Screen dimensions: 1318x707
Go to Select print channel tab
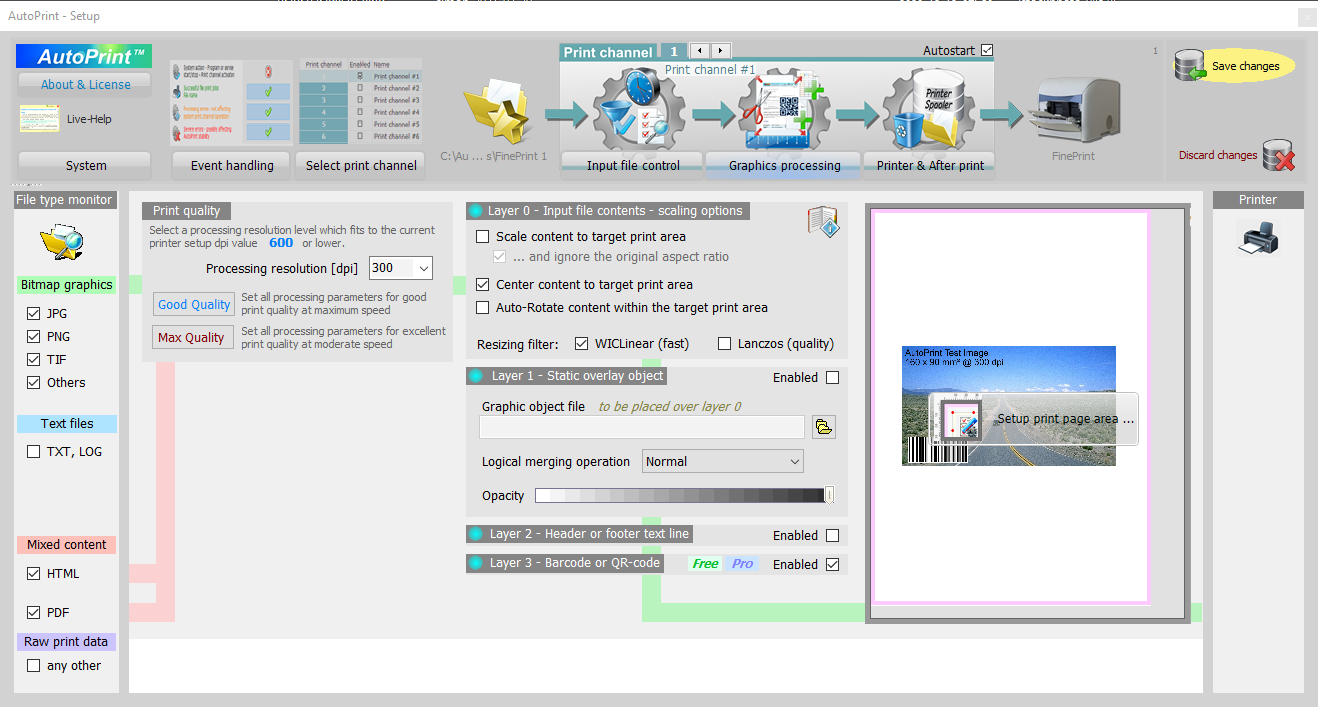[361, 165]
